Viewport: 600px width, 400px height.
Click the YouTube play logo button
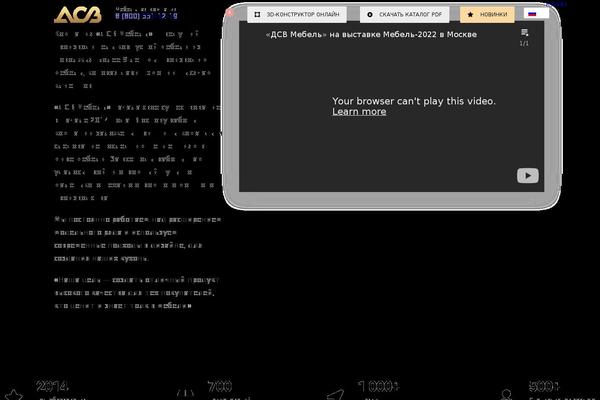(x=528, y=176)
